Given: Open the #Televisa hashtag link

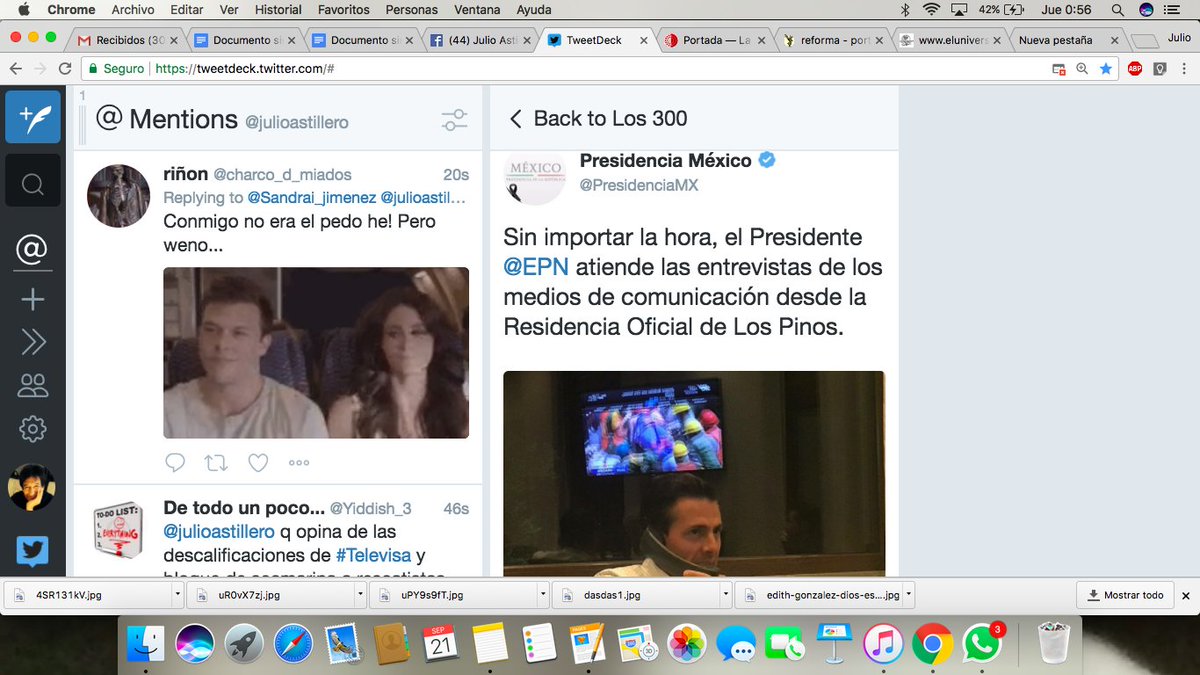Looking at the screenshot, I should [375, 555].
